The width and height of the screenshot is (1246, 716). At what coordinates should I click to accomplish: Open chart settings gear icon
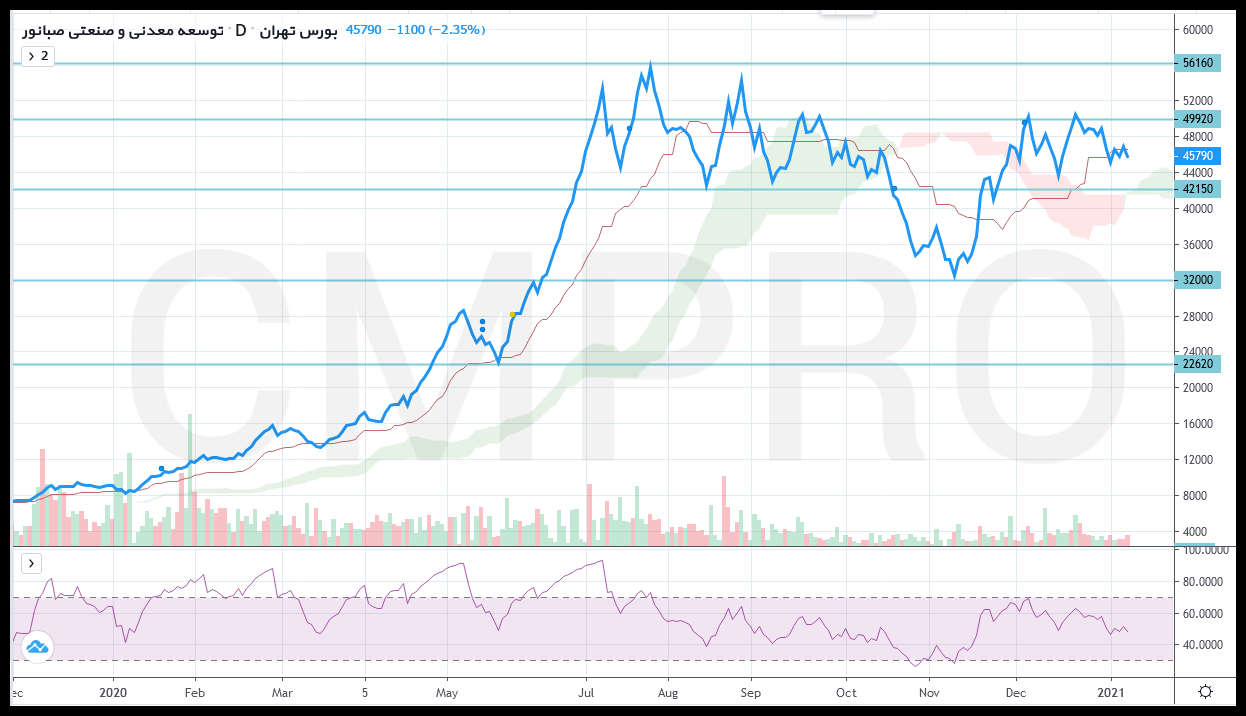coord(1207,692)
